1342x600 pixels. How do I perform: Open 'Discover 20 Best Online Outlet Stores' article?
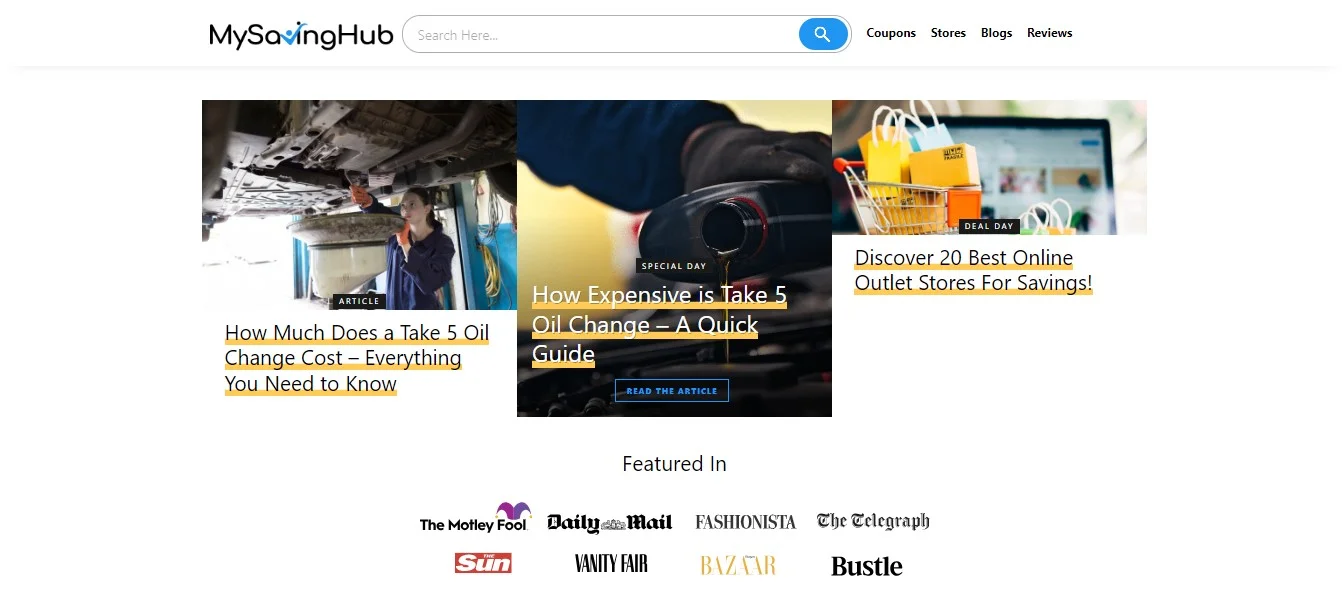pos(973,270)
